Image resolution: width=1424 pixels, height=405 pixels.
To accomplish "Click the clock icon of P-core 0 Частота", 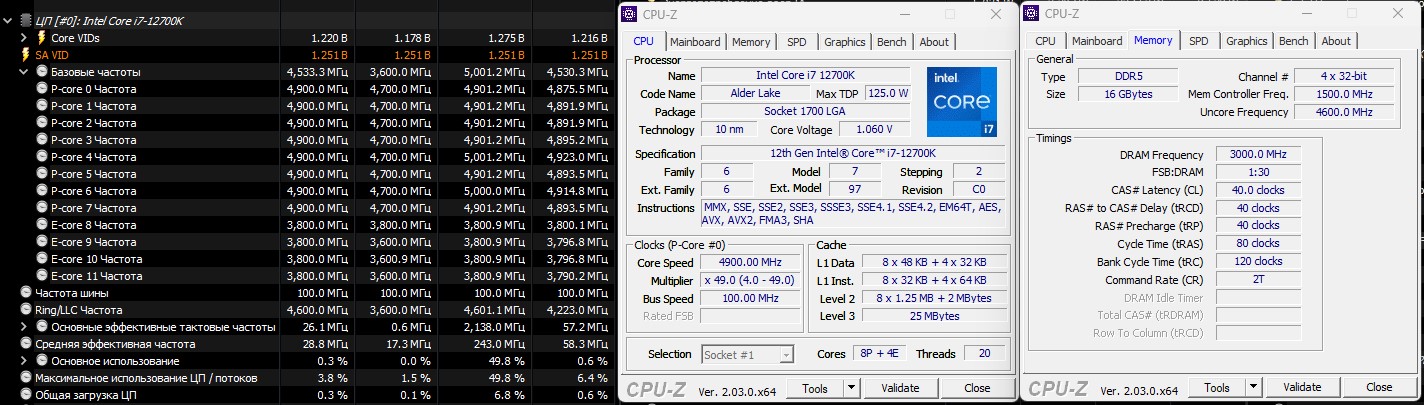I will pyautogui.click(x=41, y=89).
